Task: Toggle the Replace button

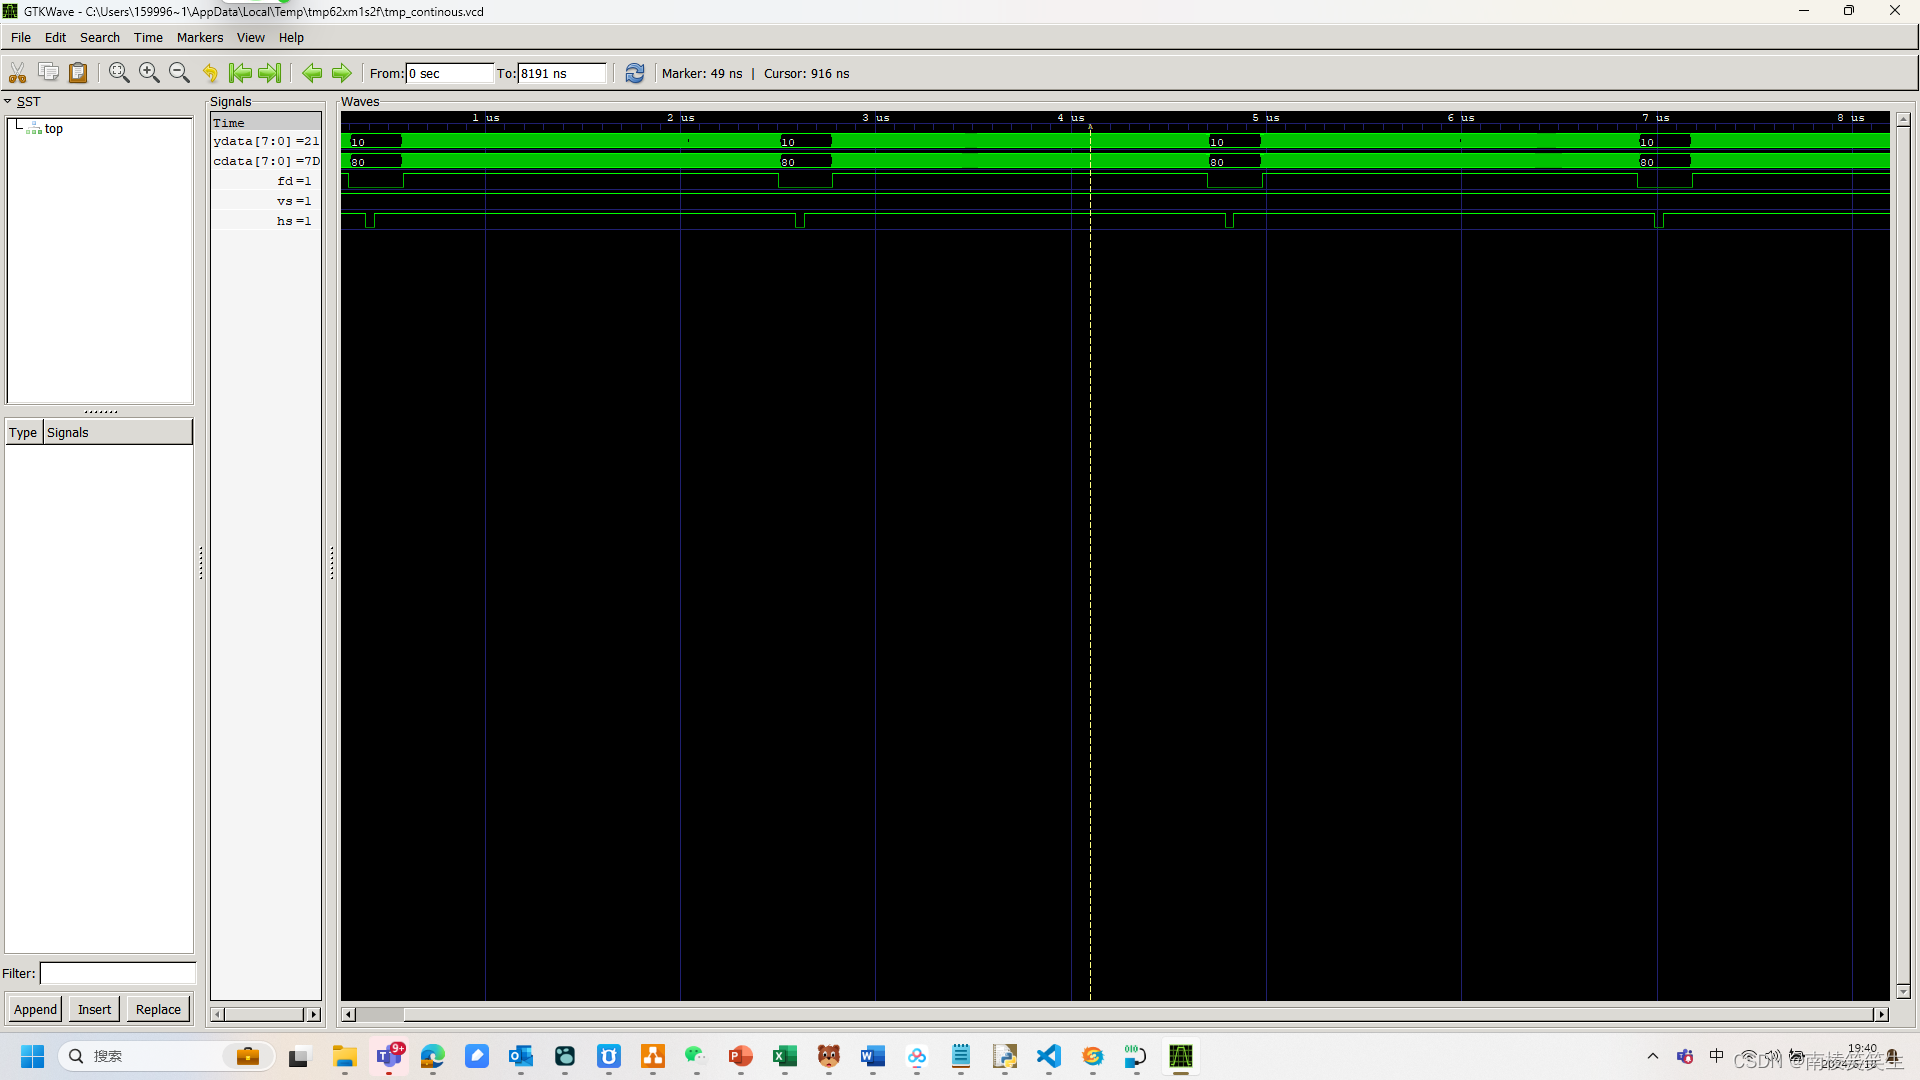Action: (157, 1009)
